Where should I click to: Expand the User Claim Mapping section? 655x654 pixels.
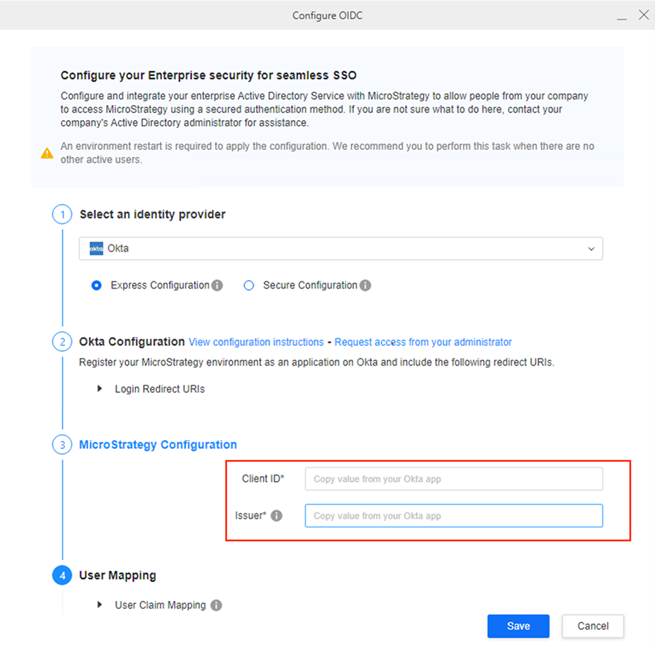(x=100, y=605)
